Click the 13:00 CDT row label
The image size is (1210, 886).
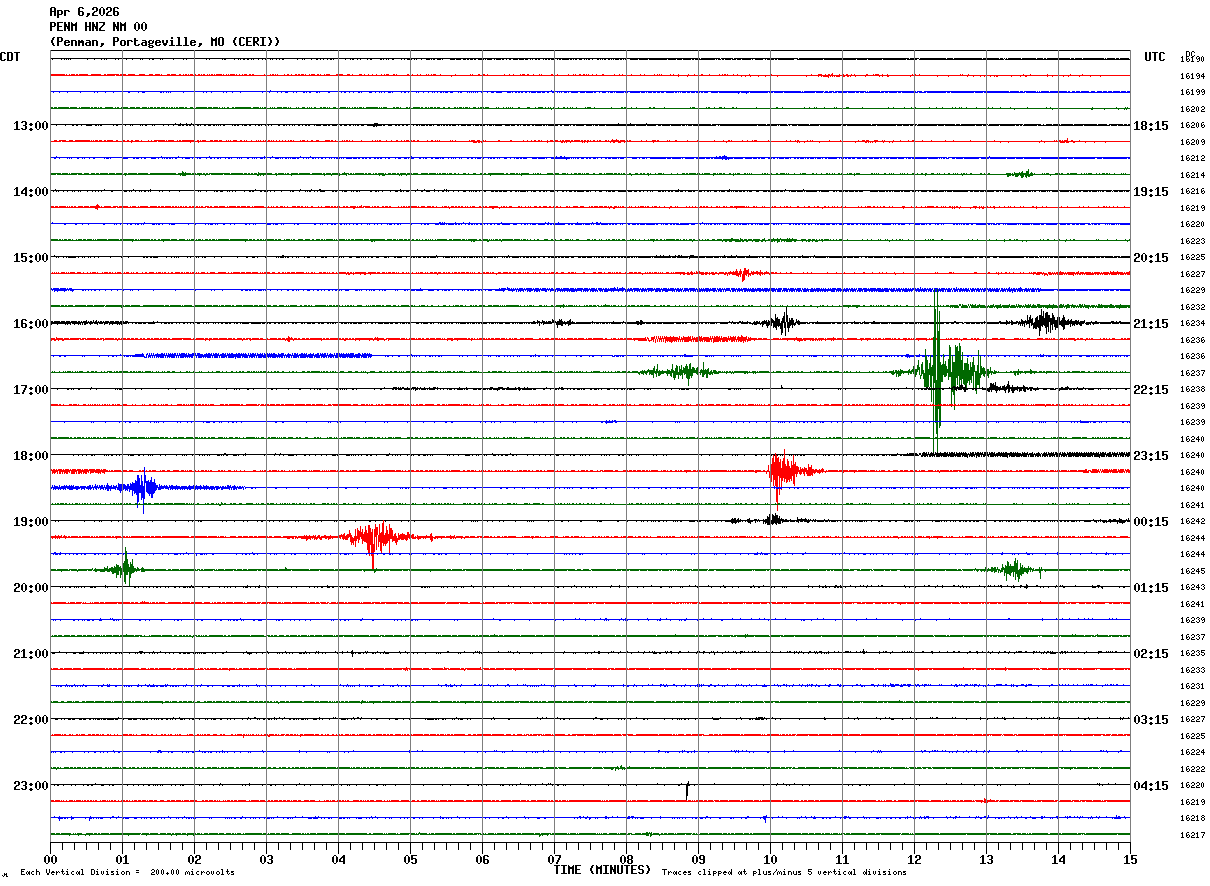[31, 126]
